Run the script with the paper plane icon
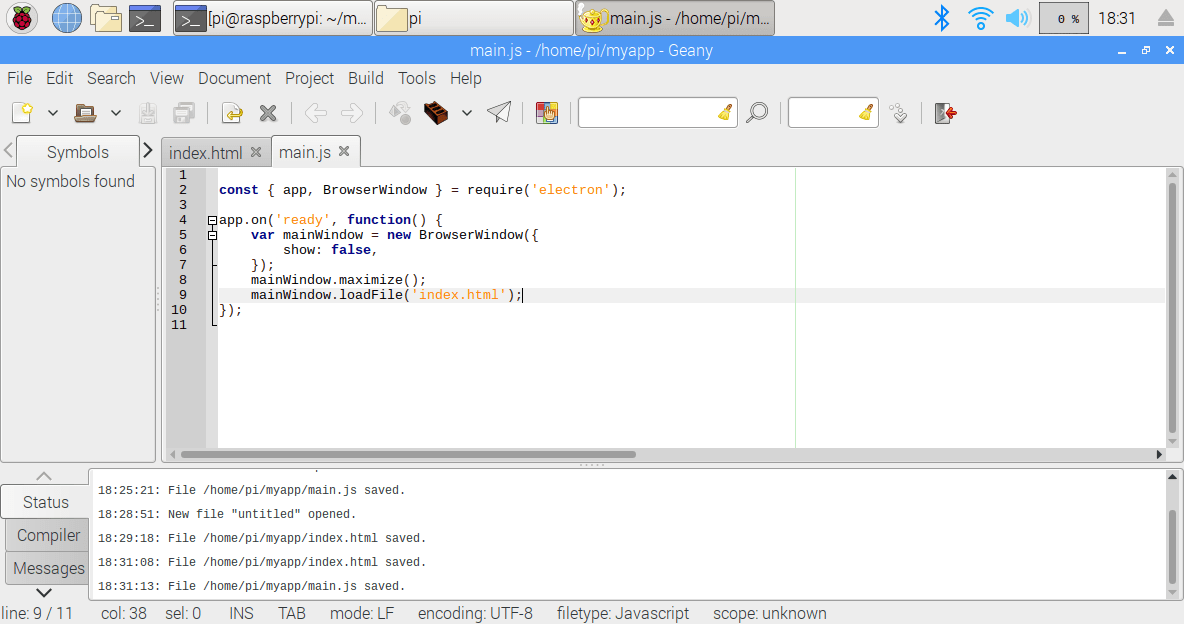1184x624 pixels. tap(498, 112)
